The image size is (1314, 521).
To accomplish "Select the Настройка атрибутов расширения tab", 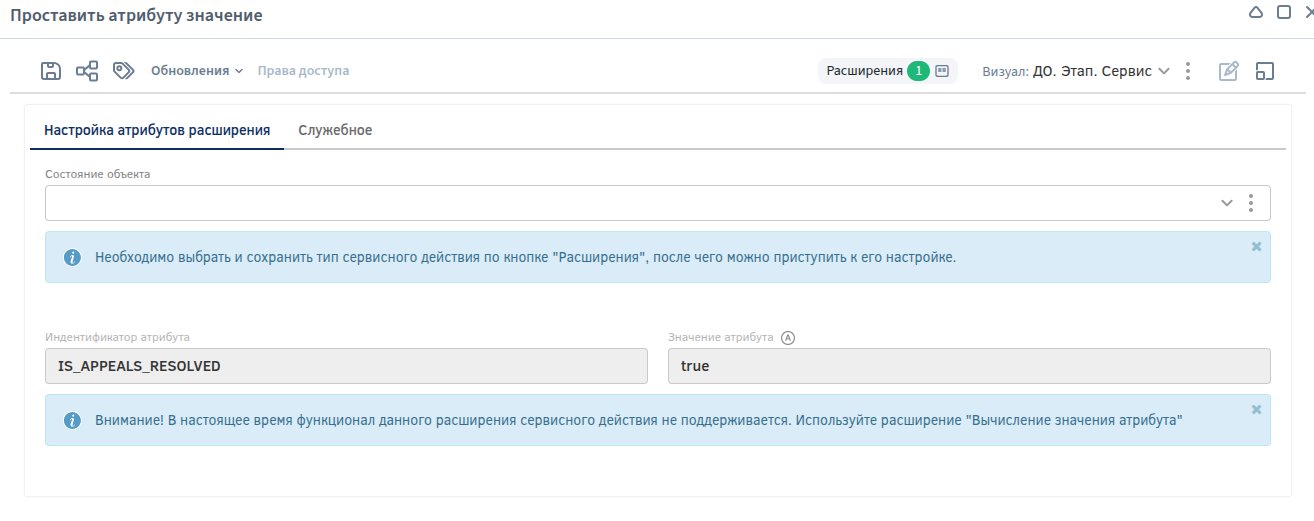I will point(157,131).
